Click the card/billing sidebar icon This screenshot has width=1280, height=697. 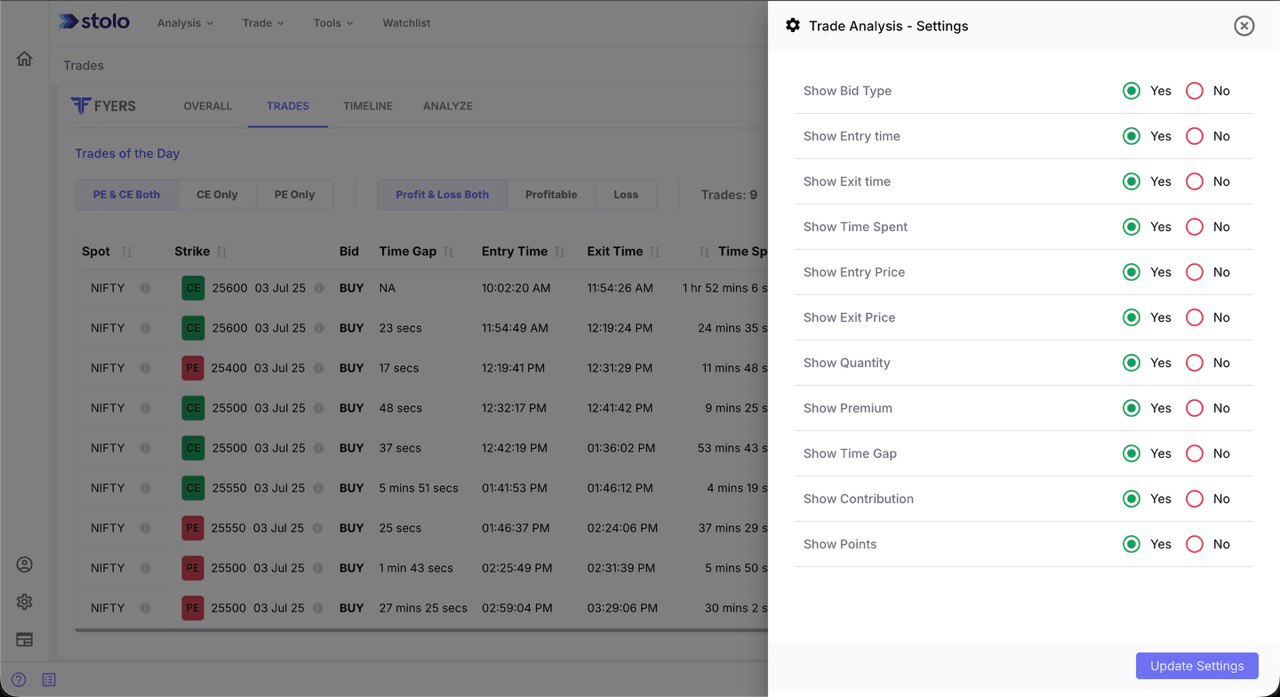tap(25, 640)
